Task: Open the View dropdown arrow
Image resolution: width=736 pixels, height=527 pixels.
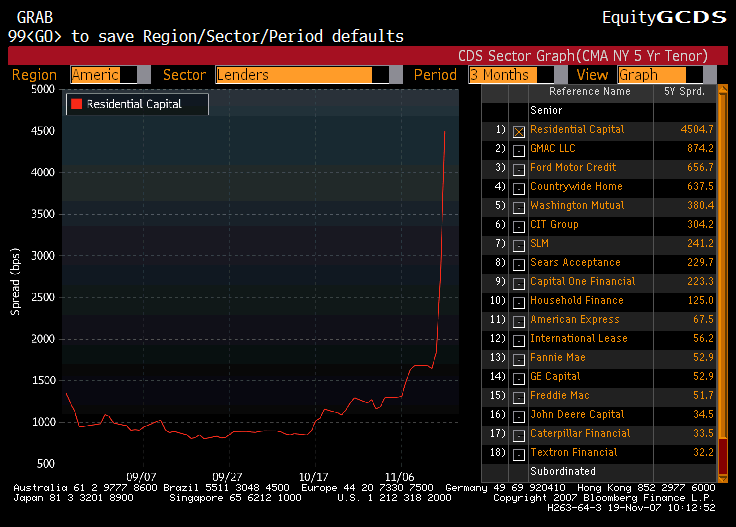Action: 710,75
